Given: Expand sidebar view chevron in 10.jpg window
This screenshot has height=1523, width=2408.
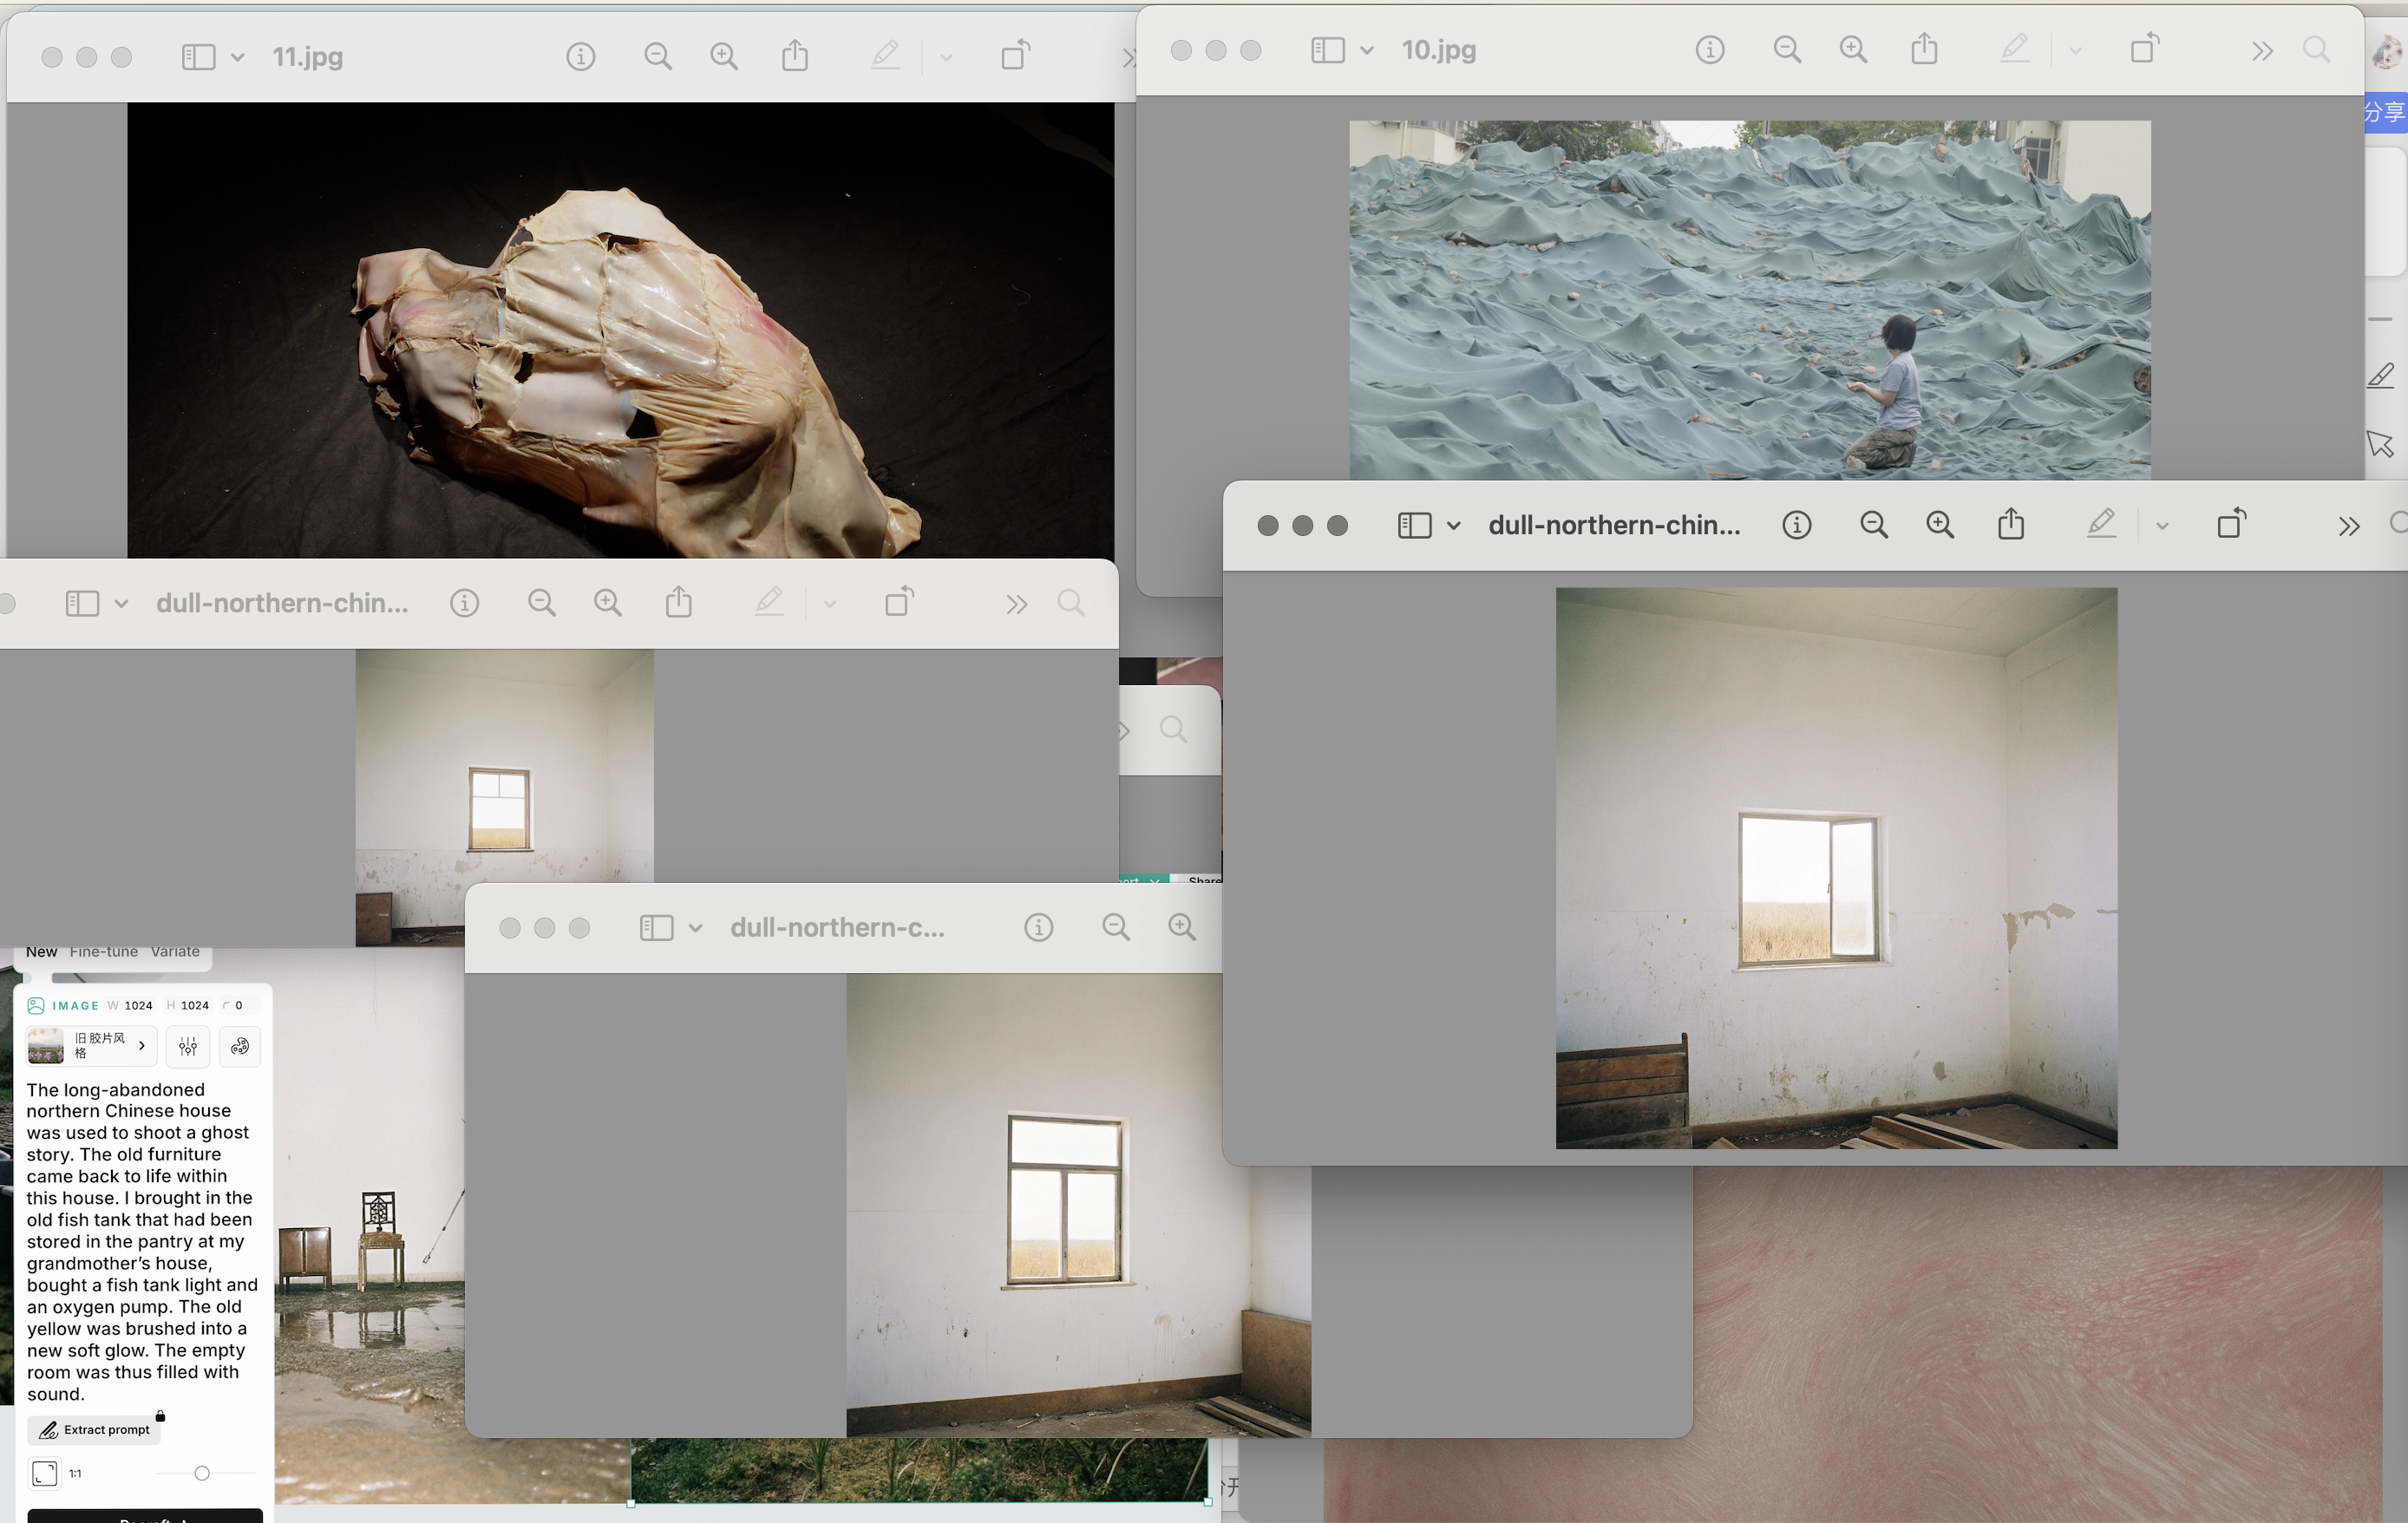Looking at the screenshot, I should coord(1366,50).
